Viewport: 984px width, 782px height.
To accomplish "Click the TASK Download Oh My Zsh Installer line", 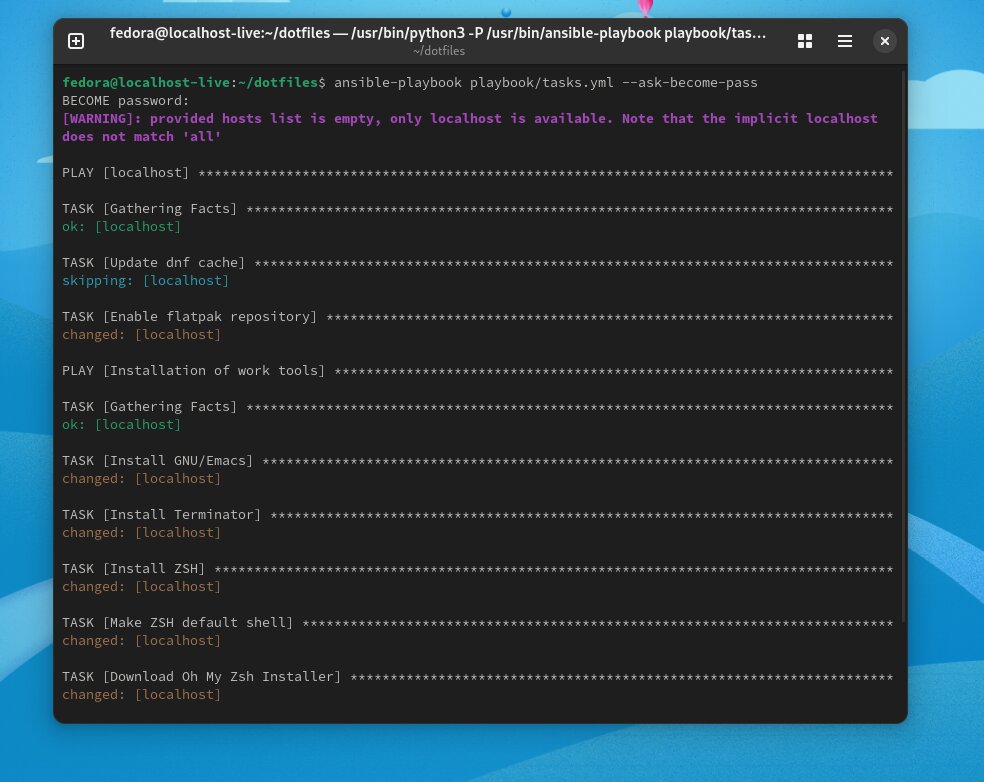I will [200, 676].
